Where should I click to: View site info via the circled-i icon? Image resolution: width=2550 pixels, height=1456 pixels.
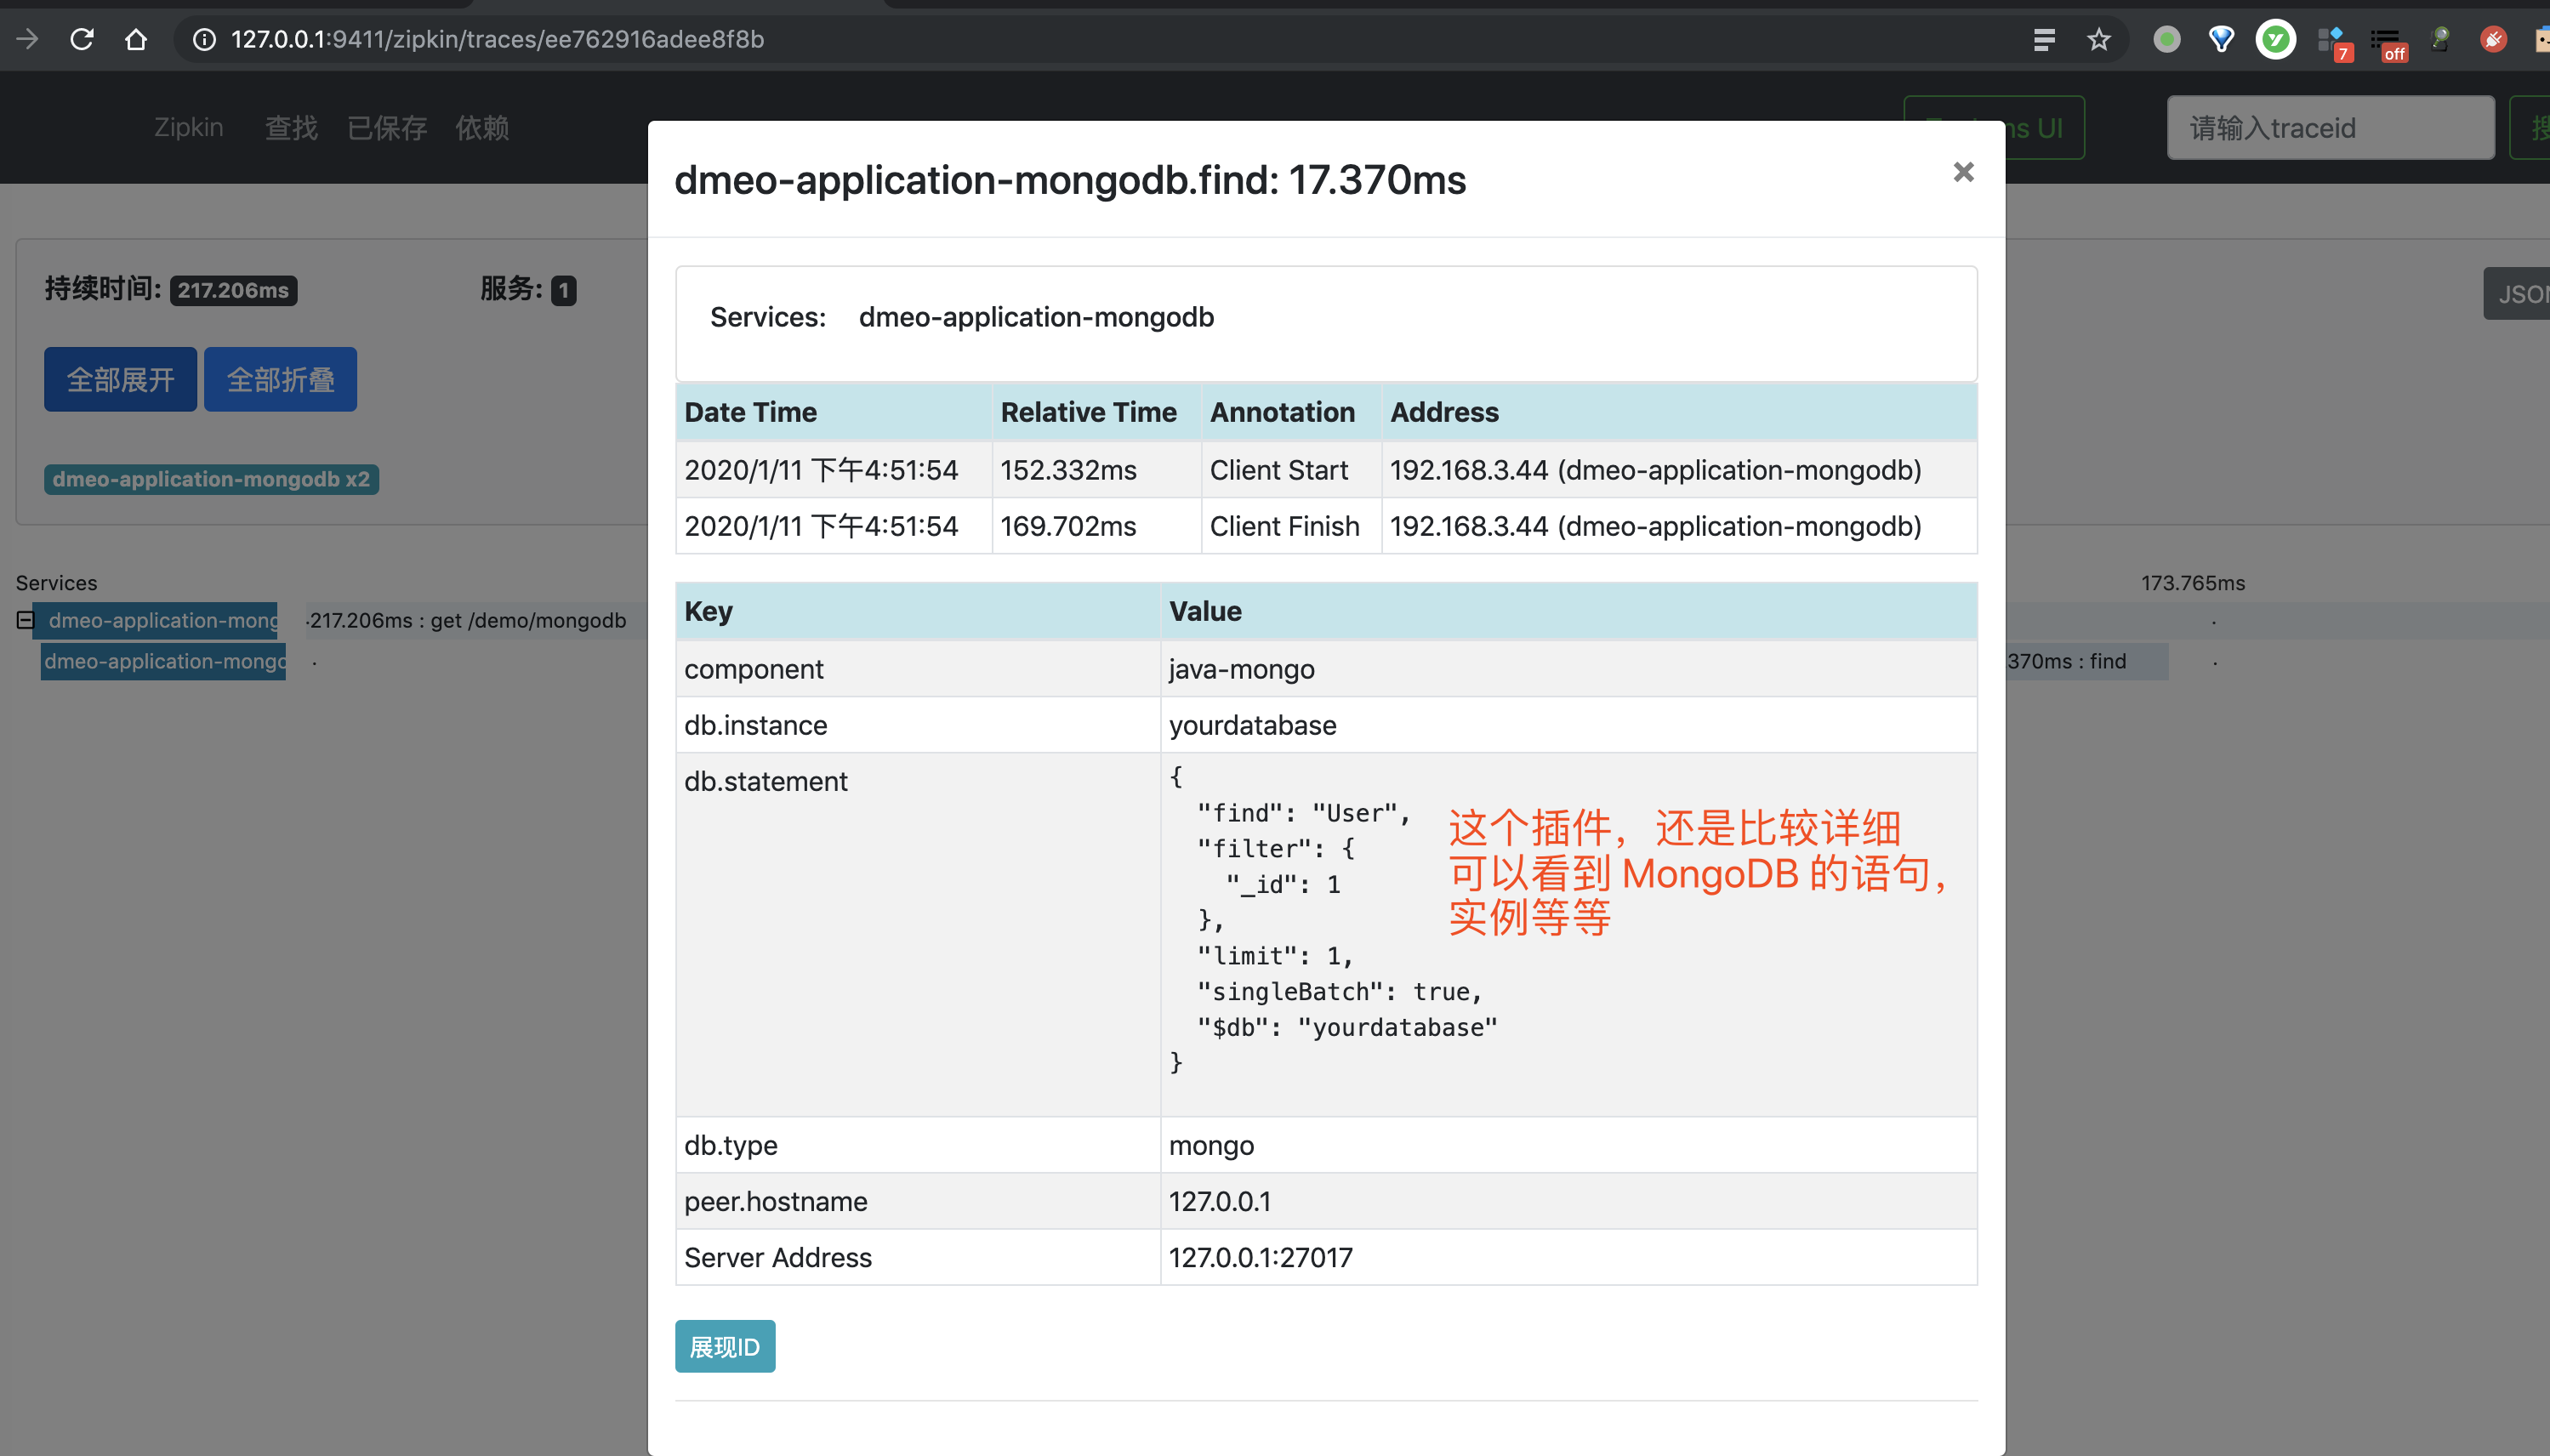tap(205, 40)
